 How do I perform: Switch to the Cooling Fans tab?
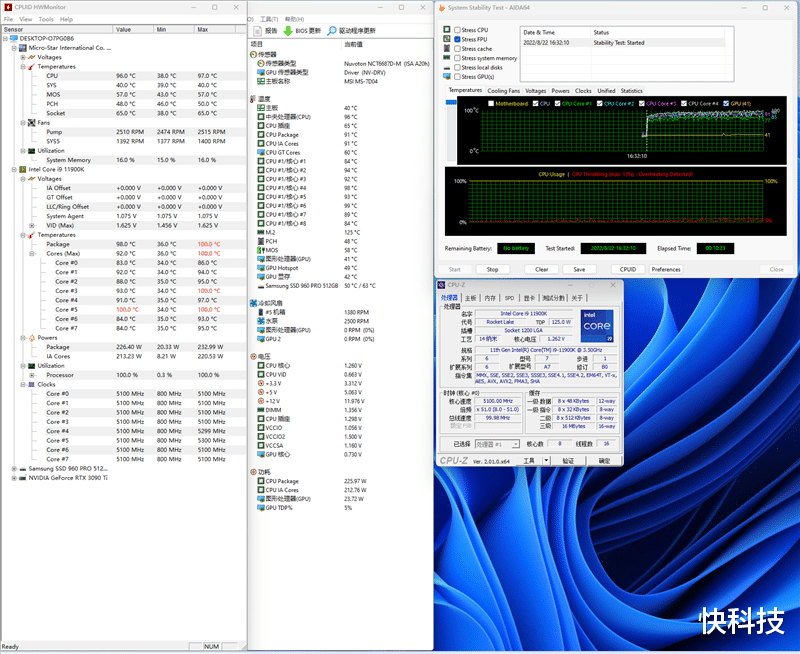click(x=504, y=90)
